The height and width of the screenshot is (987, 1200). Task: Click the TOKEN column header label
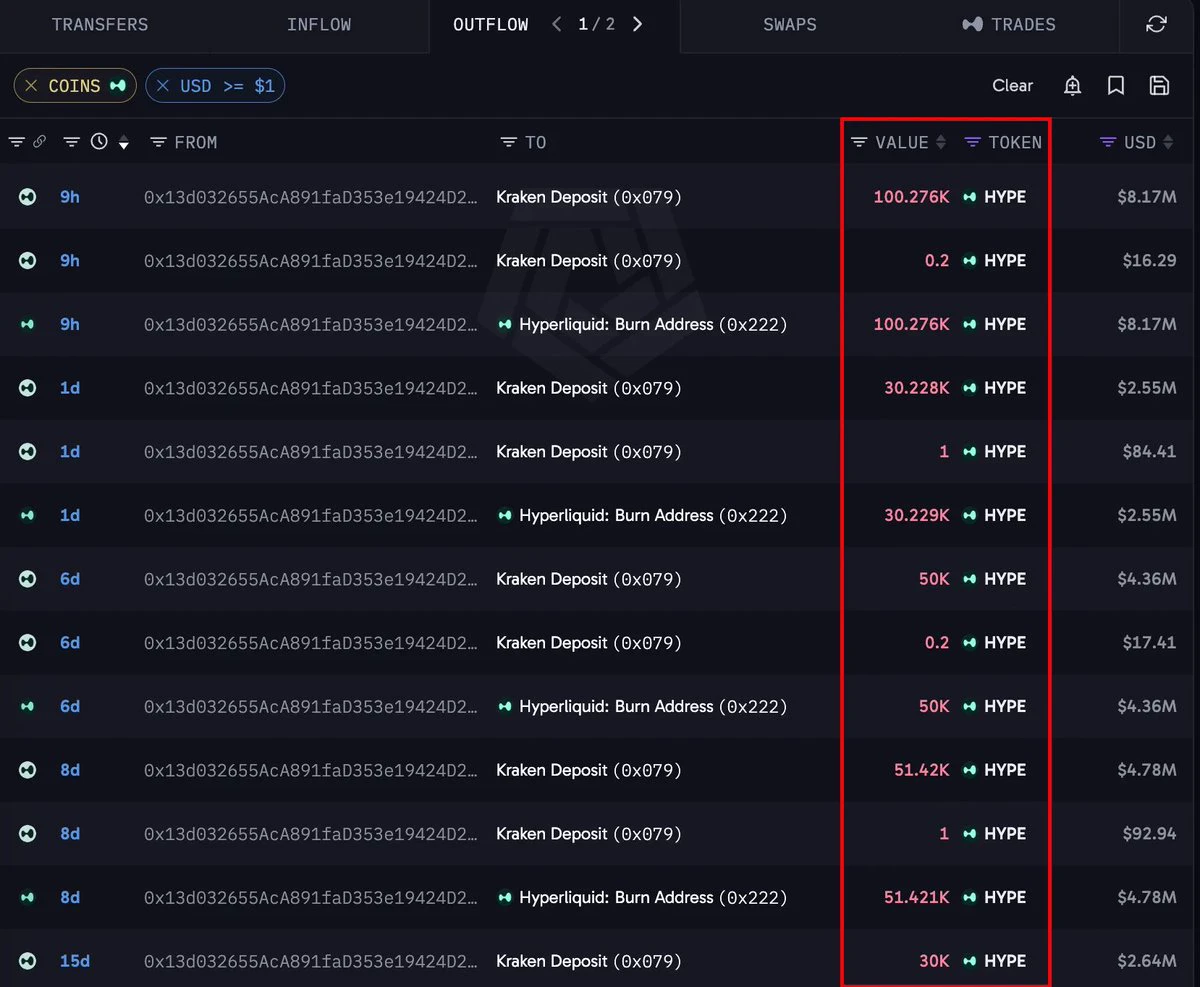[x=1015, y=143]
